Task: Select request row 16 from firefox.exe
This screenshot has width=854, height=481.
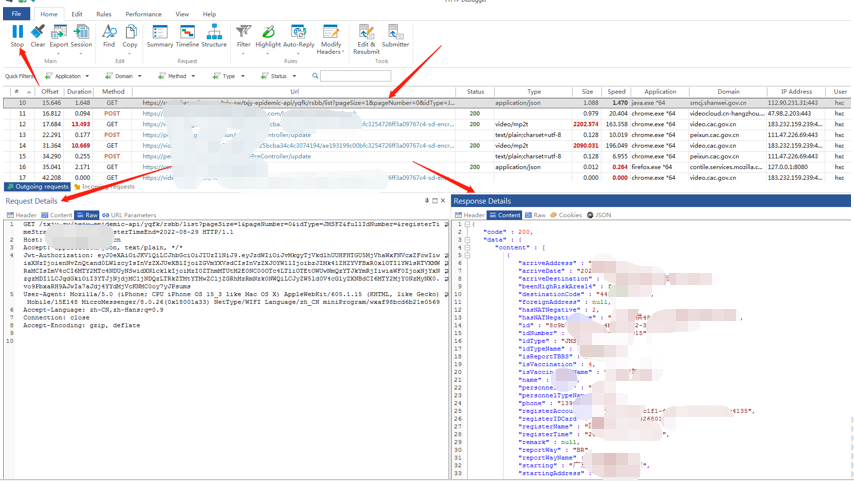Action: [x=427, y=167]
